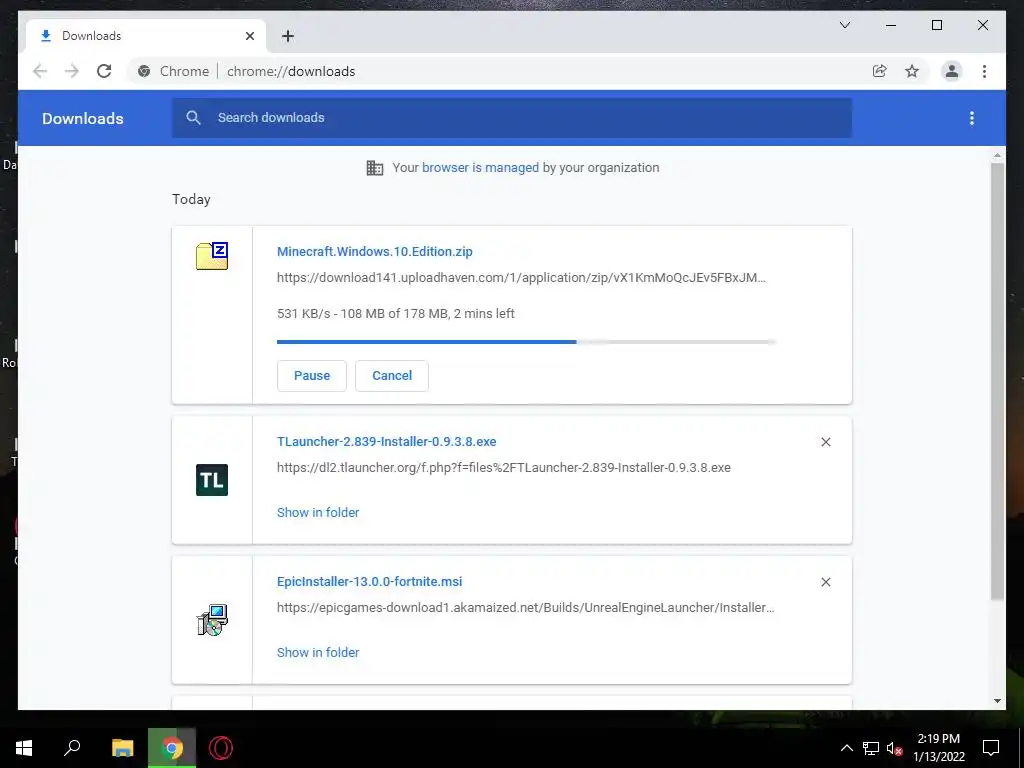Select the Downloads tab

[146, 36]
